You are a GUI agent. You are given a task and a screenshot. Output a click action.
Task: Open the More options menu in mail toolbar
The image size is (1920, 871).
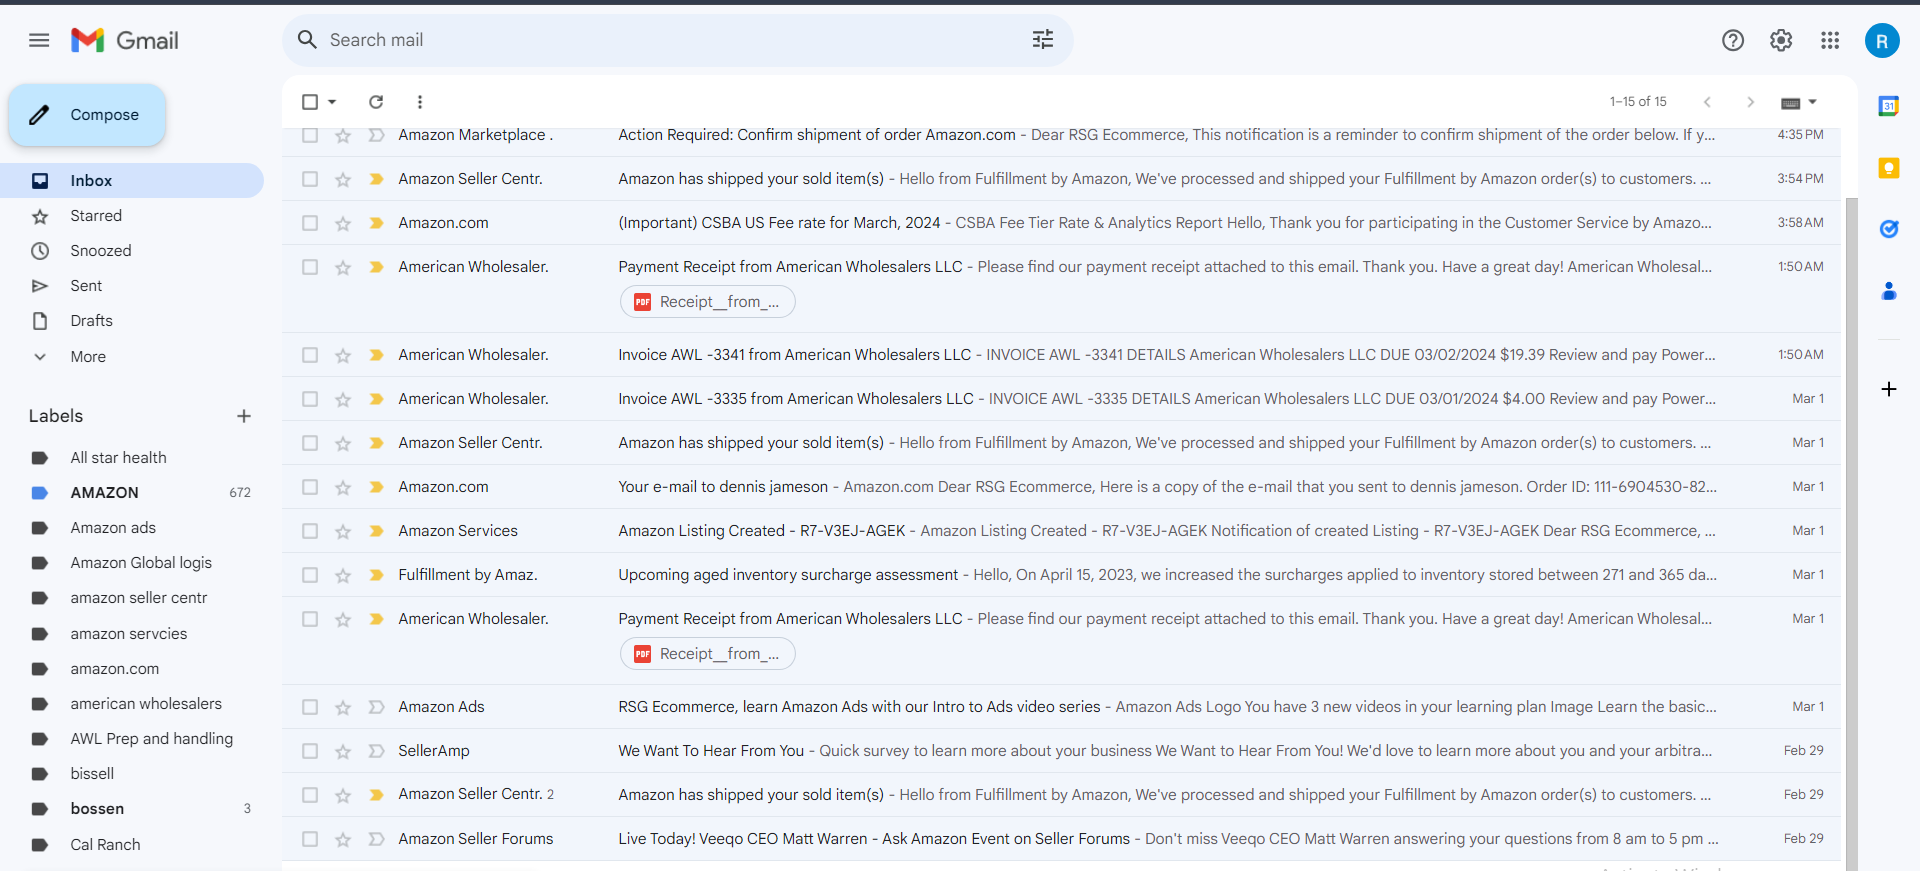click(x=420, y=102)
